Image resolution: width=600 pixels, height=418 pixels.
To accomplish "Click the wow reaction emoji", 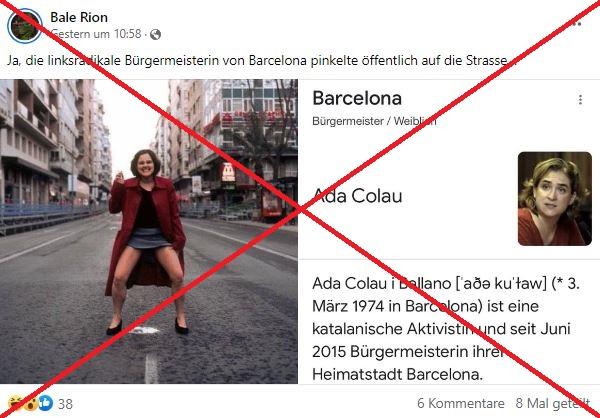I will 30,403.
